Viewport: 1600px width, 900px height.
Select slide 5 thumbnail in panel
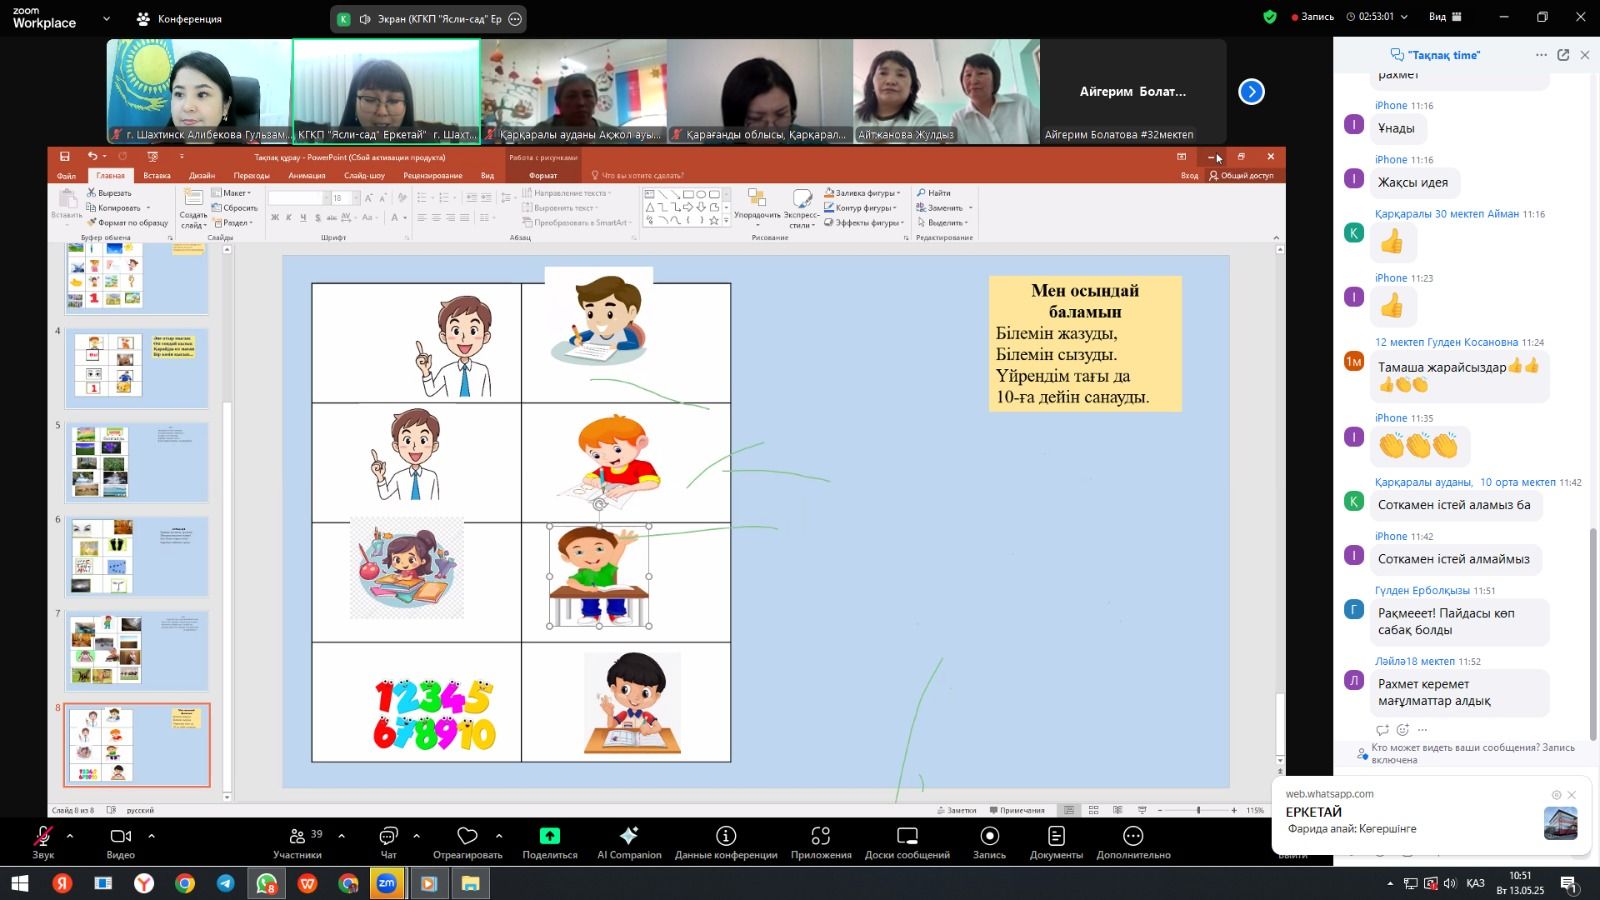tap(137, 462)
